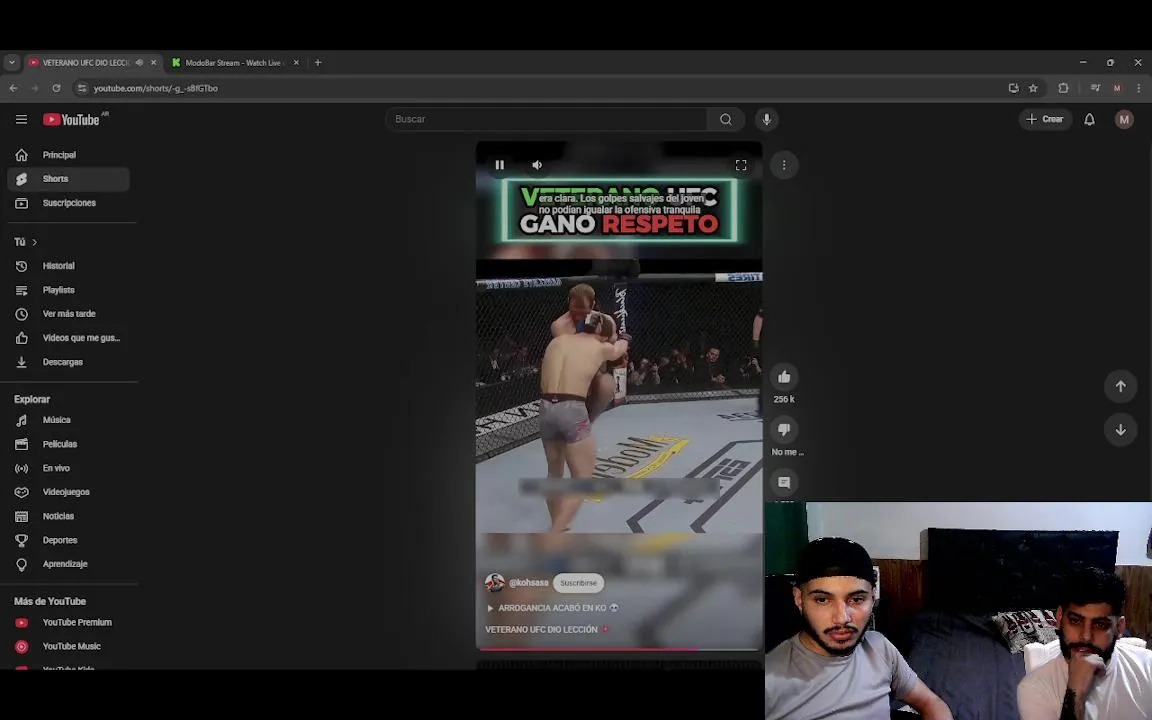Click the Crear button
Image resolution: width=1152 pixels, height=720 pixels.
[x=1045, y=119]
